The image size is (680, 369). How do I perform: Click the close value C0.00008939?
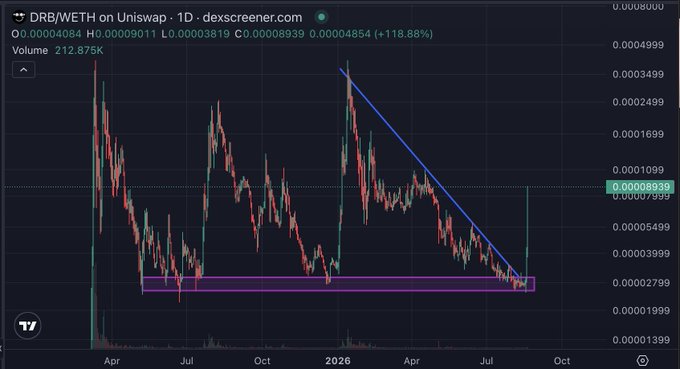tap(269, 34)
